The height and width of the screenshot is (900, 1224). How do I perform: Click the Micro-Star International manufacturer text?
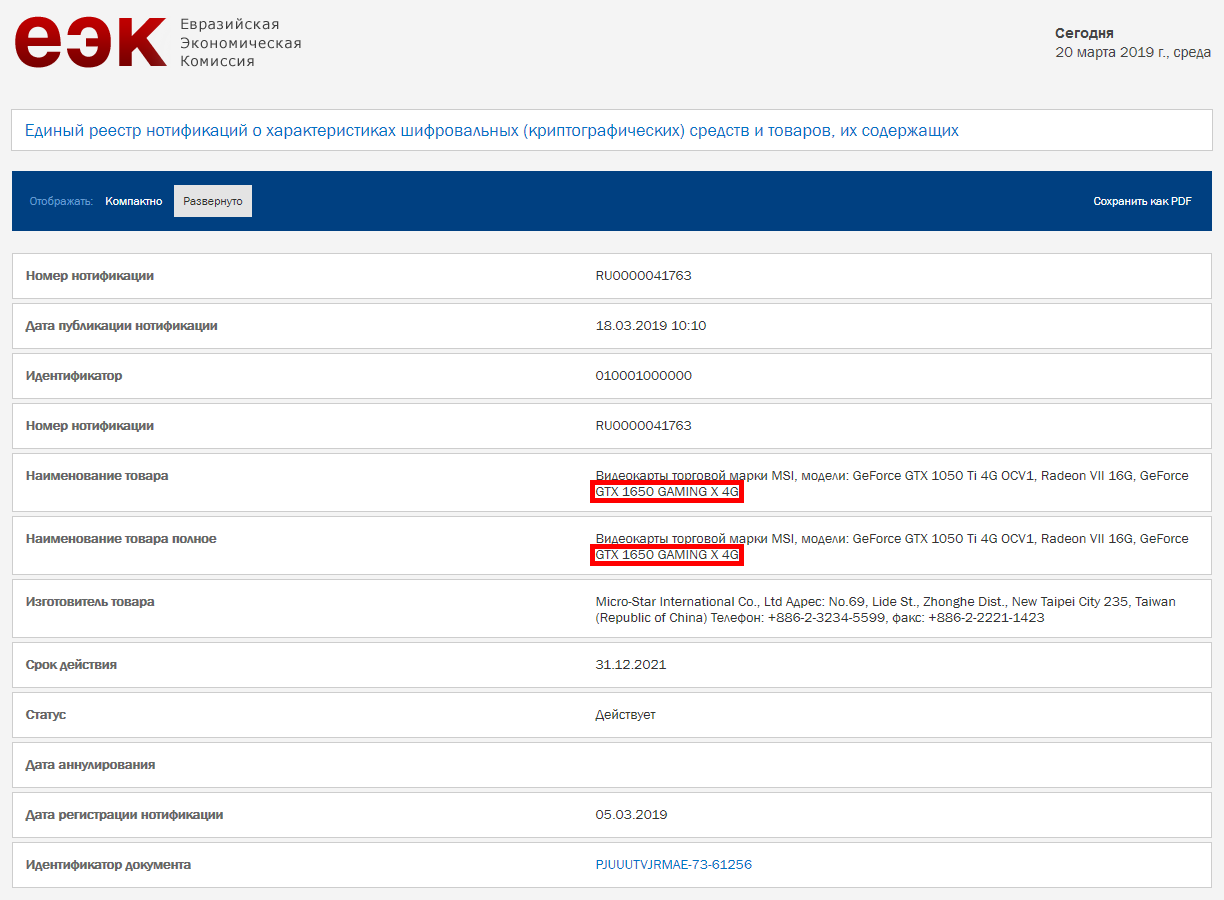coord(885,610)
